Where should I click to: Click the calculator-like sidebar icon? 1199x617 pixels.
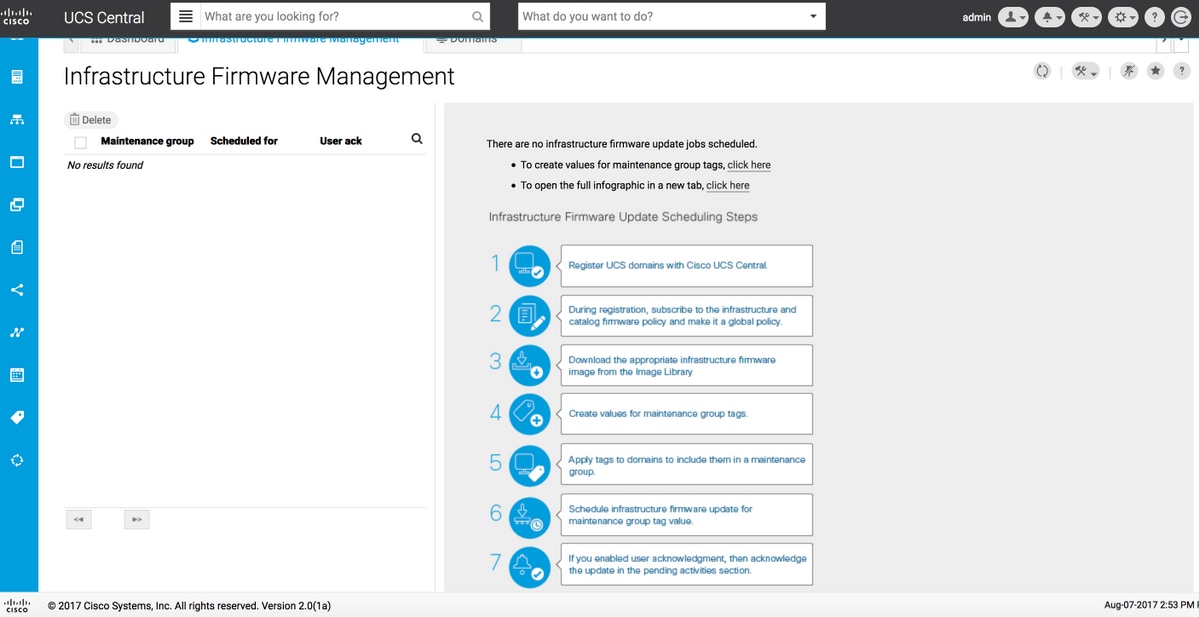17,76
